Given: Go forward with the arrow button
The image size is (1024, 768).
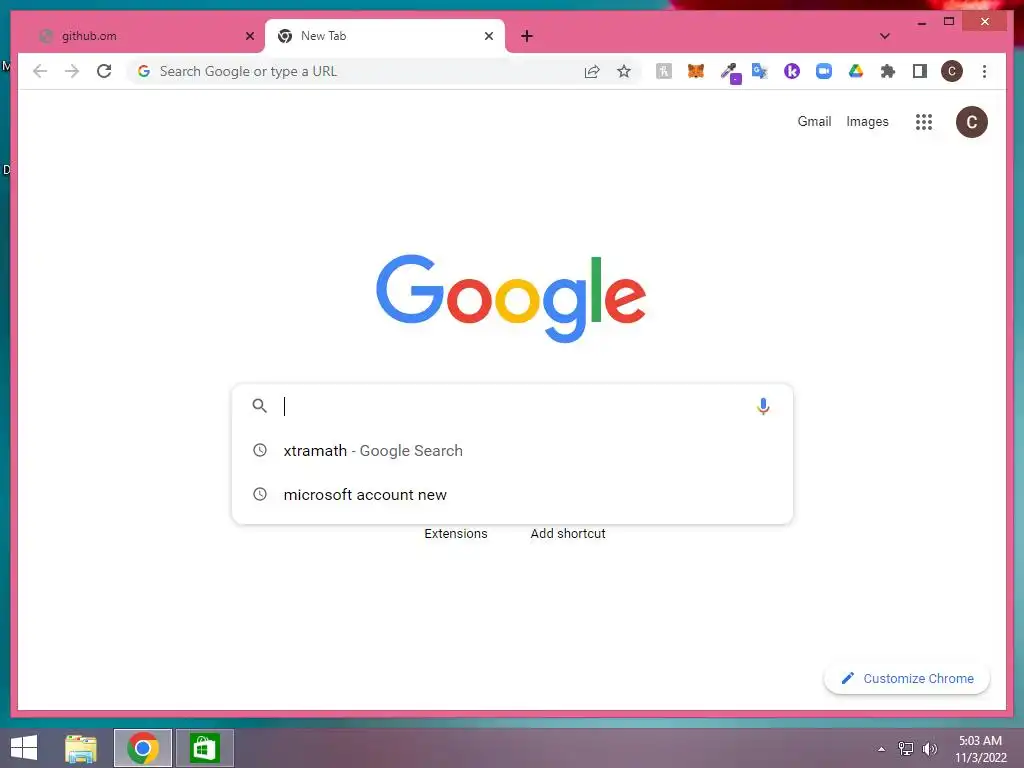Looking at the screenshot, I should [x=72, y=71].
